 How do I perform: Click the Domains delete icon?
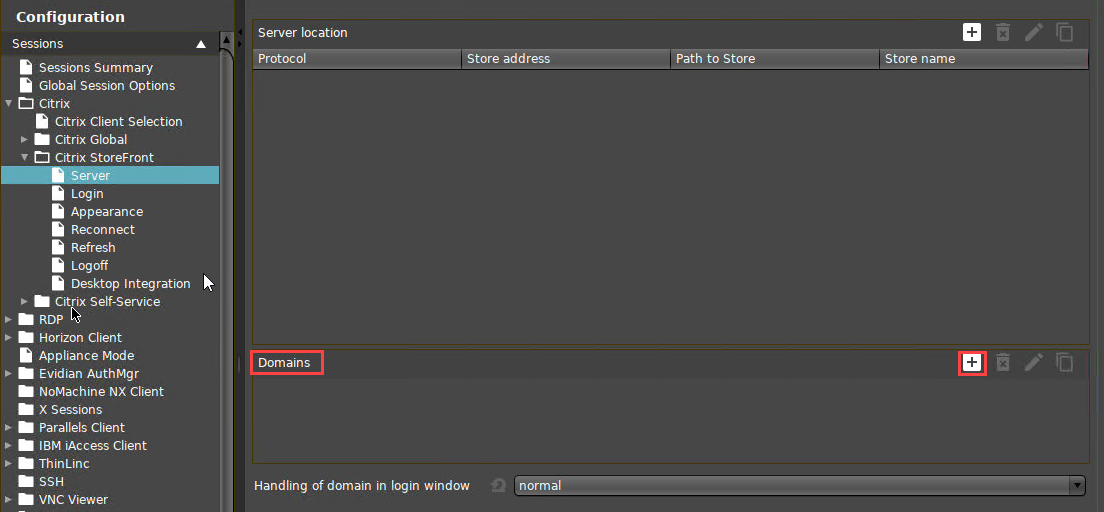pyautogui.click(x=1003, y=362)
